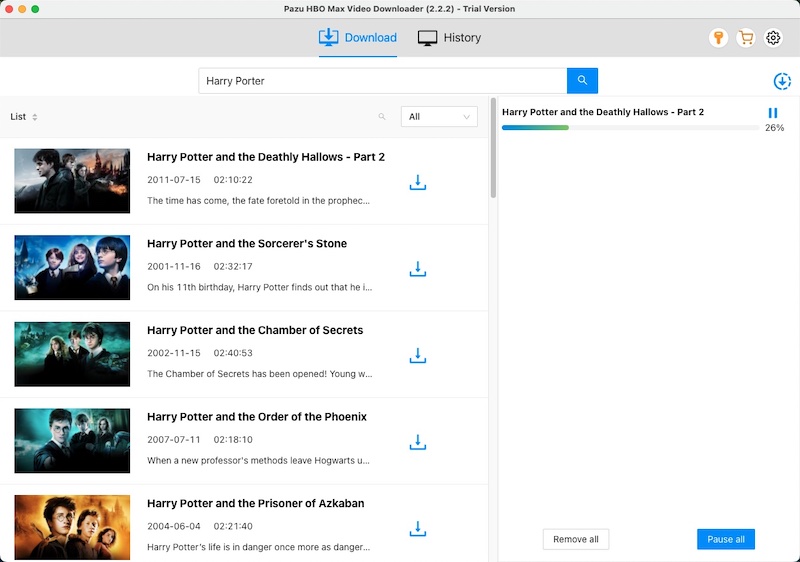Click the Remove all button
Viewport: 800px width, 562px height.
(576, 539)
